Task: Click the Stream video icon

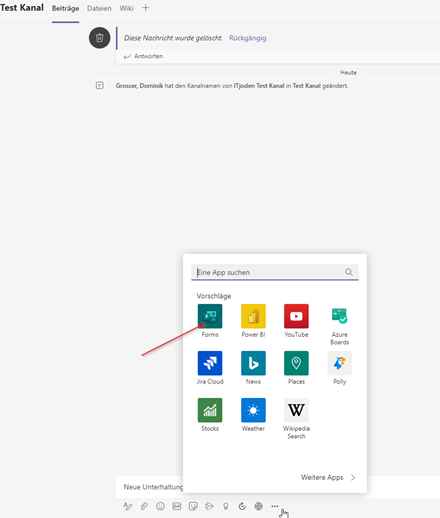Action: coord(209,506)
